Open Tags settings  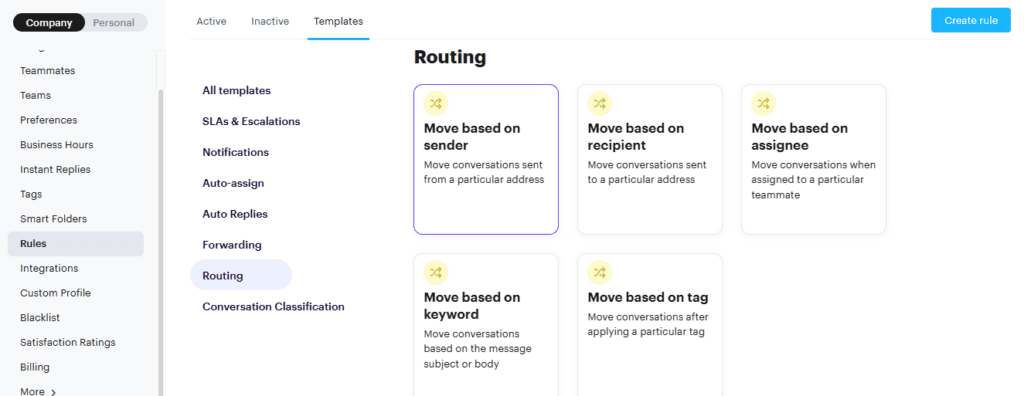(31, 194)
